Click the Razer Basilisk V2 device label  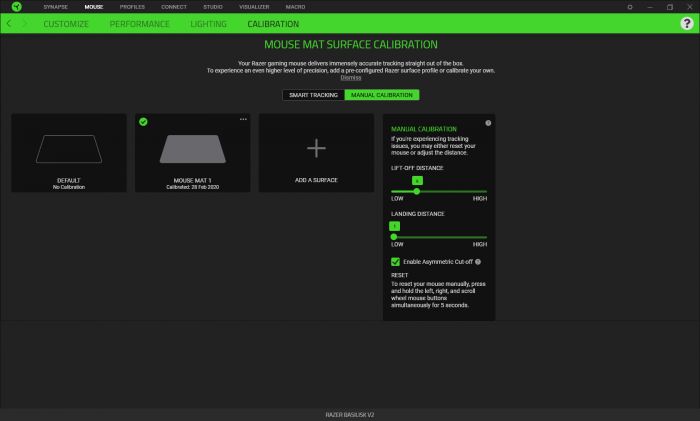coord(350,415)
